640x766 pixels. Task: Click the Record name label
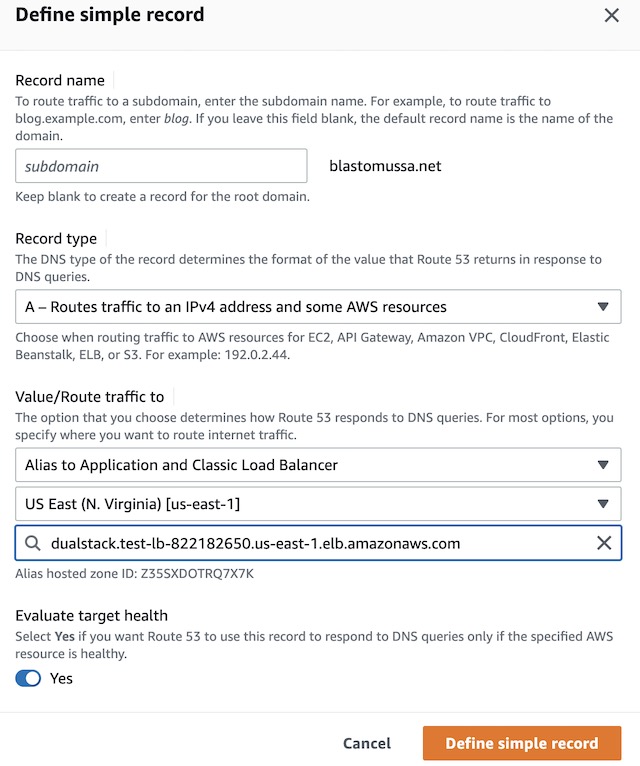click(59, 80)
